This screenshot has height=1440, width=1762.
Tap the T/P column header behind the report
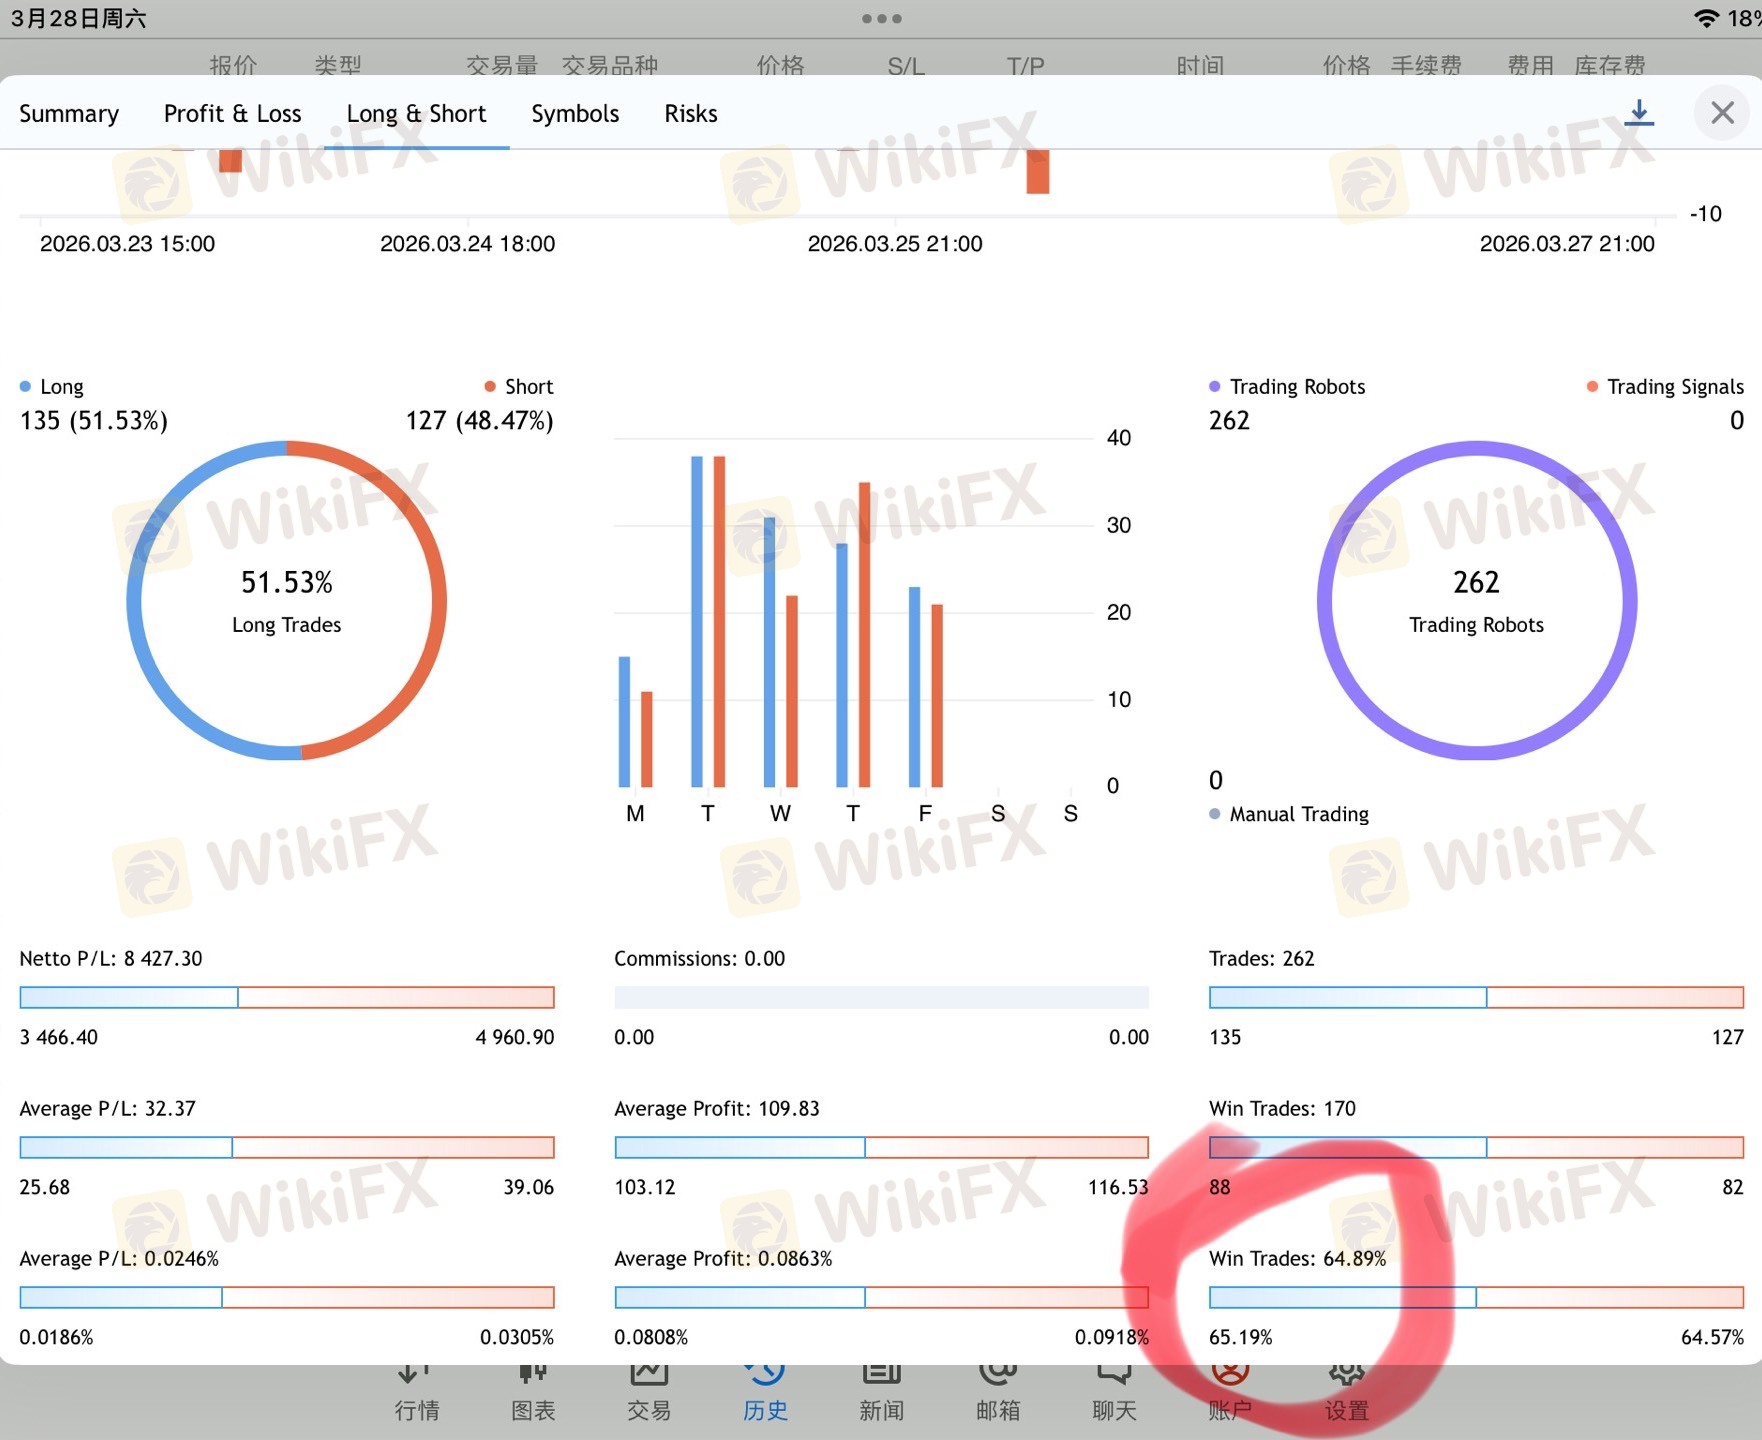point(1025,66)
